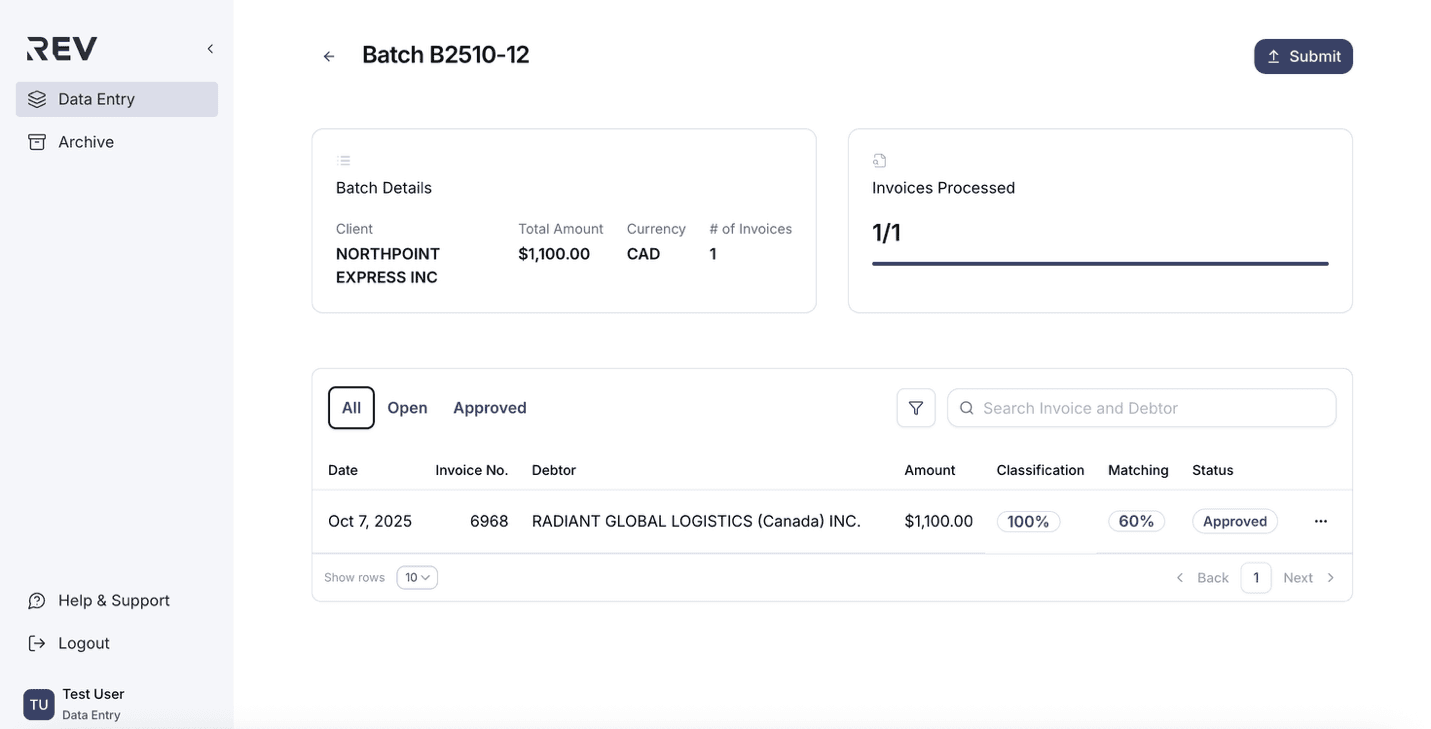The width and height of the screenshot is (1431, 729).
Task: Switch to the Approved tab
Action: click(x=489, y=408)
